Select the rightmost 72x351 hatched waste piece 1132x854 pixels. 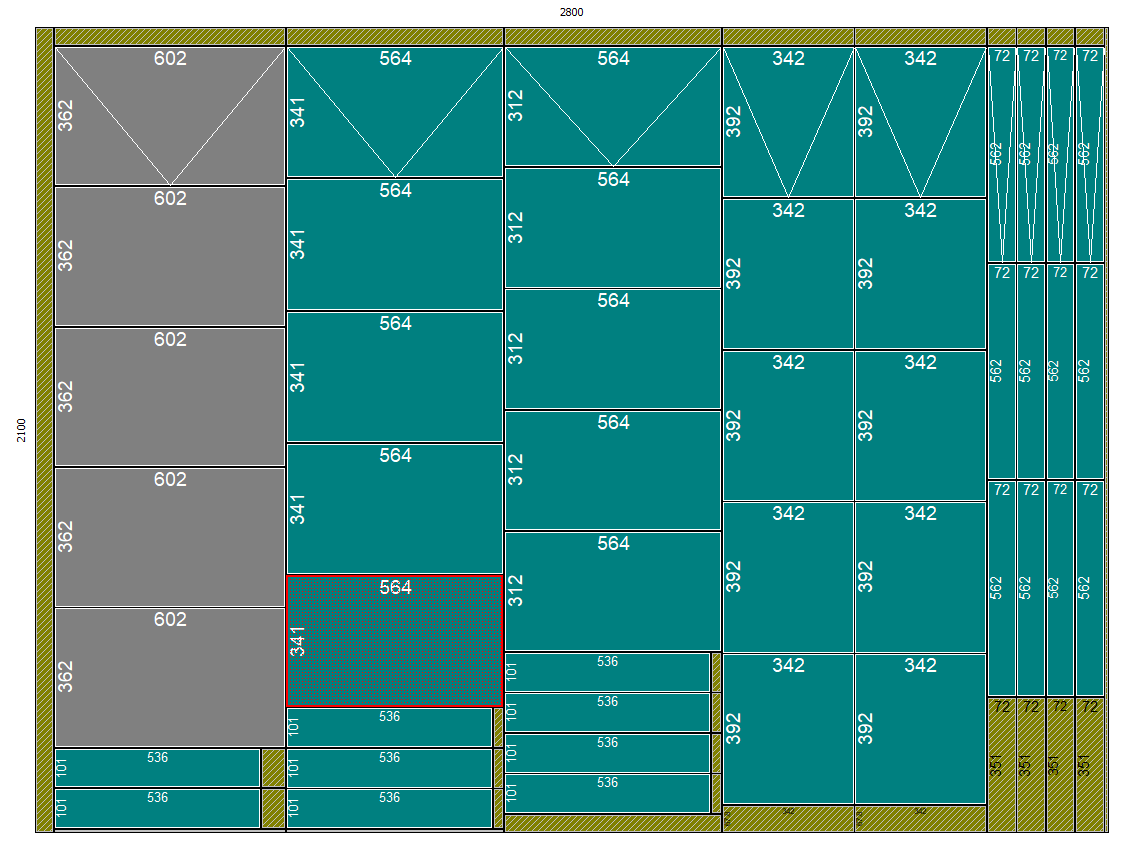(x=1090, y=765)
